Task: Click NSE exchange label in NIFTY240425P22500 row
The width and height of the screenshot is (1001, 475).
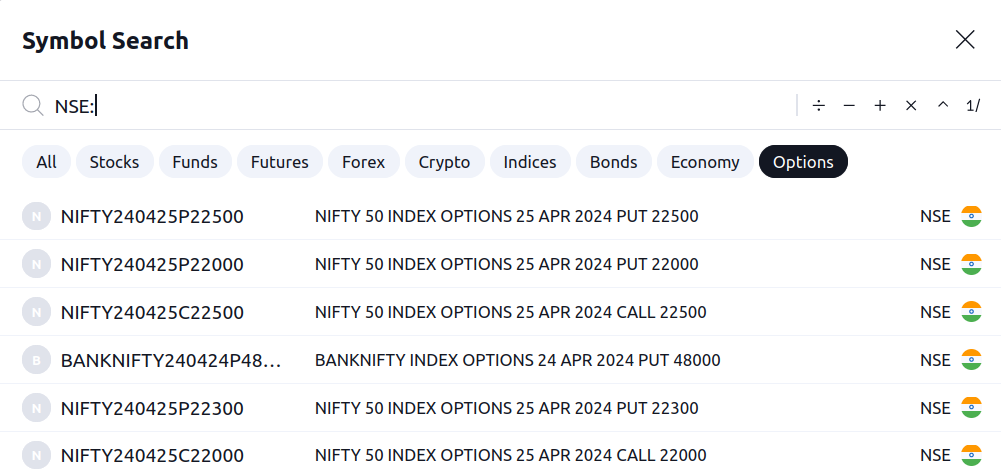Action: tap(935, 216)
